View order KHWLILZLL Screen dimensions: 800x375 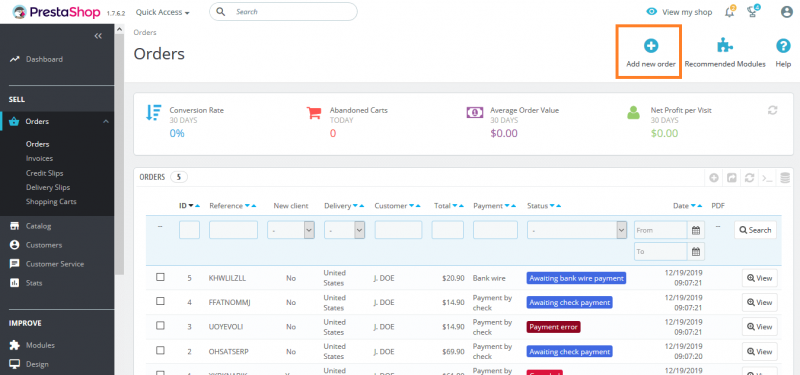click(760, 278)
